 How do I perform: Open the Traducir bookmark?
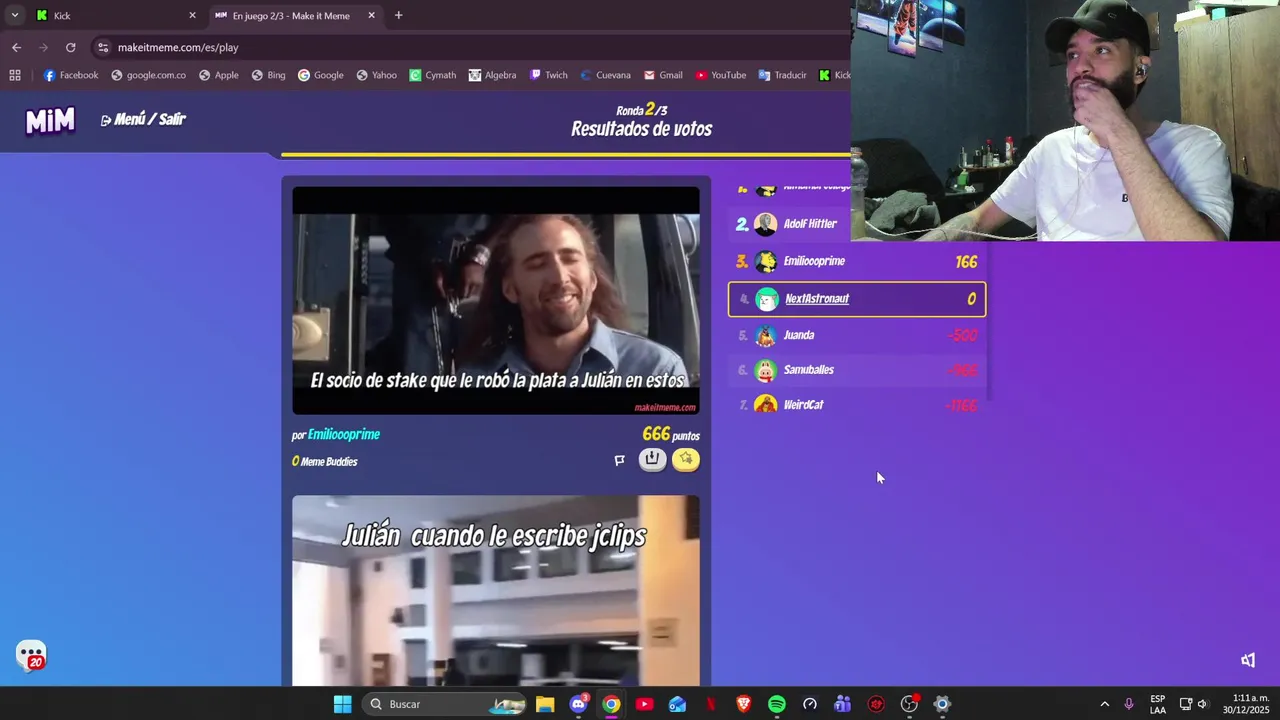click(782, 75)
